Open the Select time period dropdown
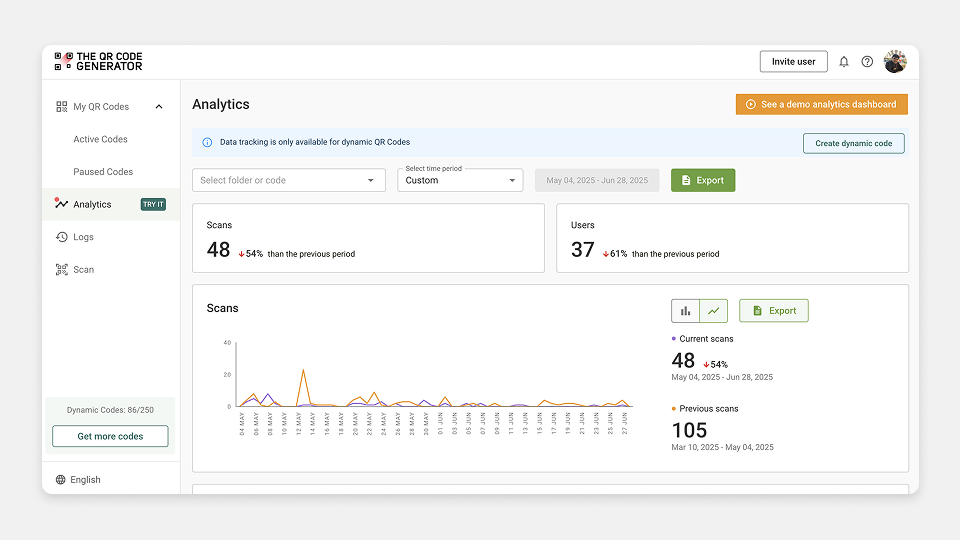 pyautogui.click(x=460, y=180)
